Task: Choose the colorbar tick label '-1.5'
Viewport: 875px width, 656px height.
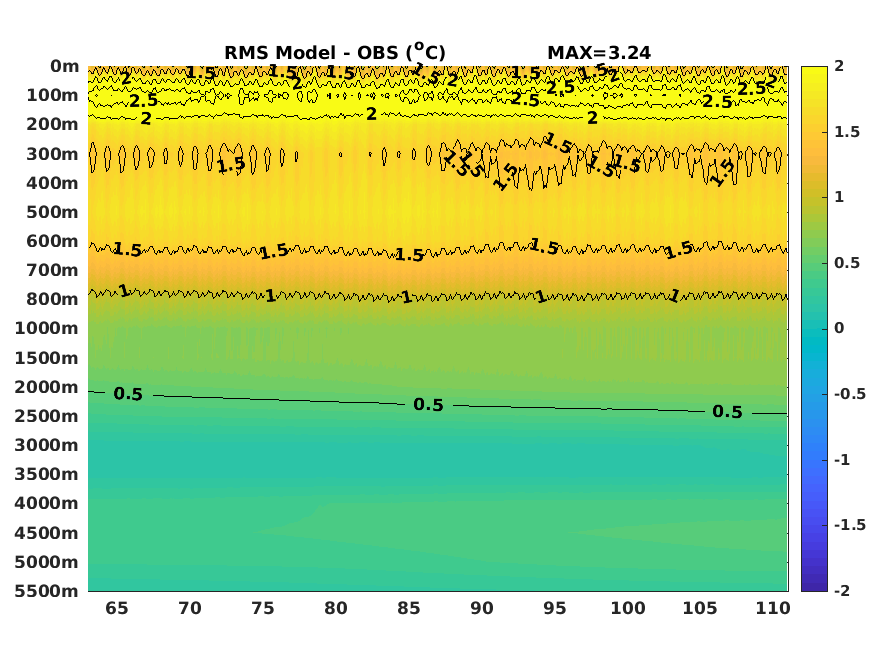Action: click(x=850, y=525)
